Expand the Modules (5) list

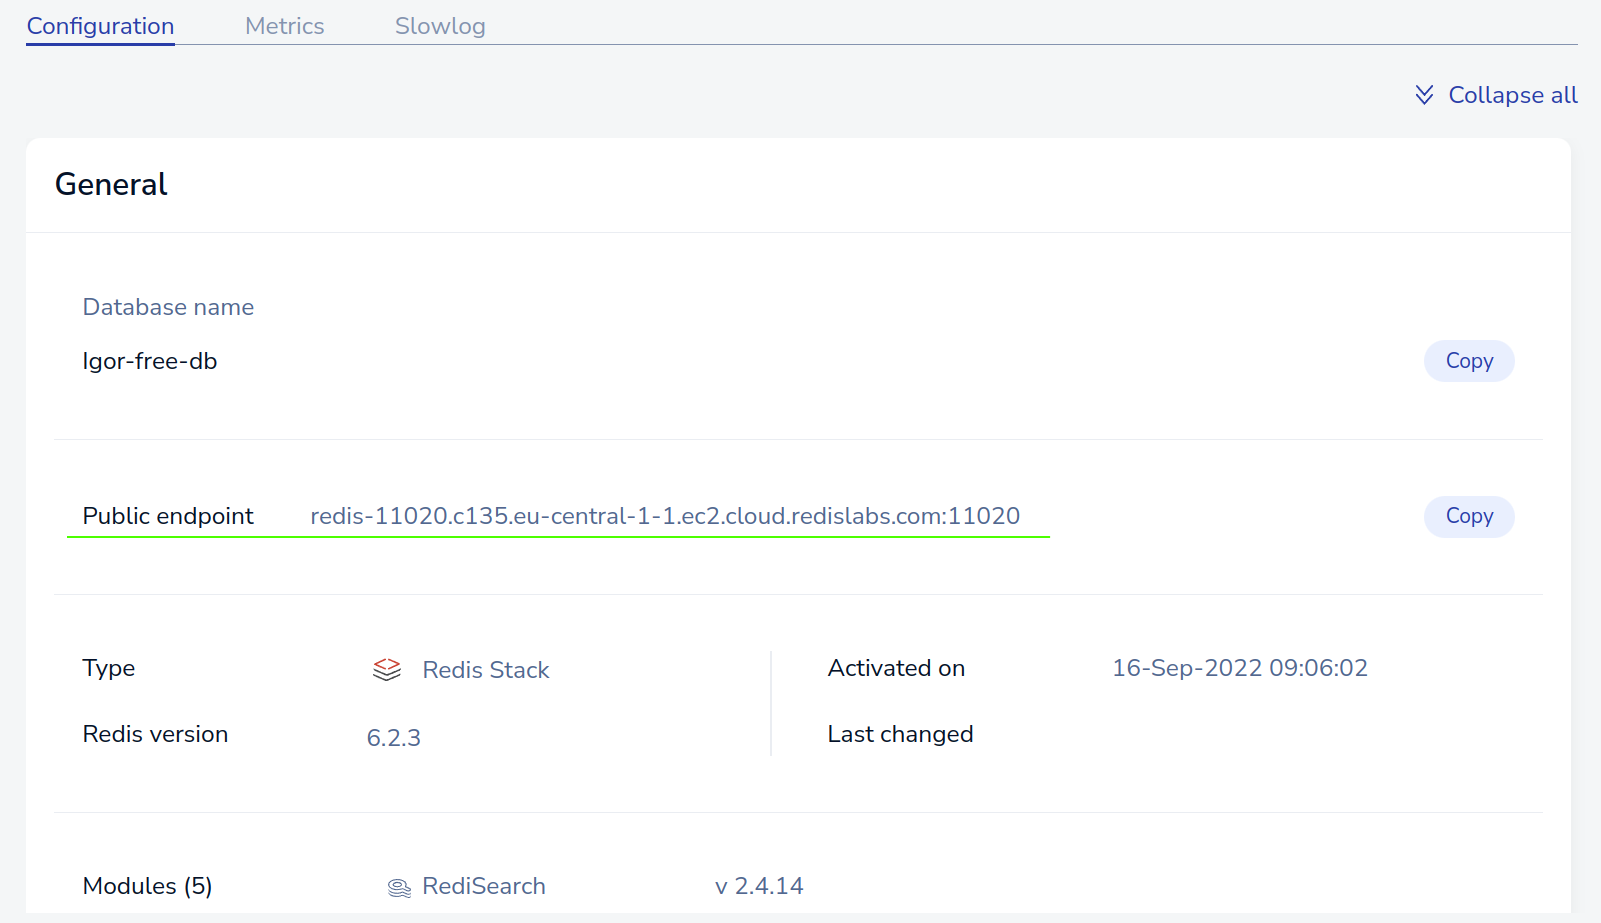(x=147, y=886)
